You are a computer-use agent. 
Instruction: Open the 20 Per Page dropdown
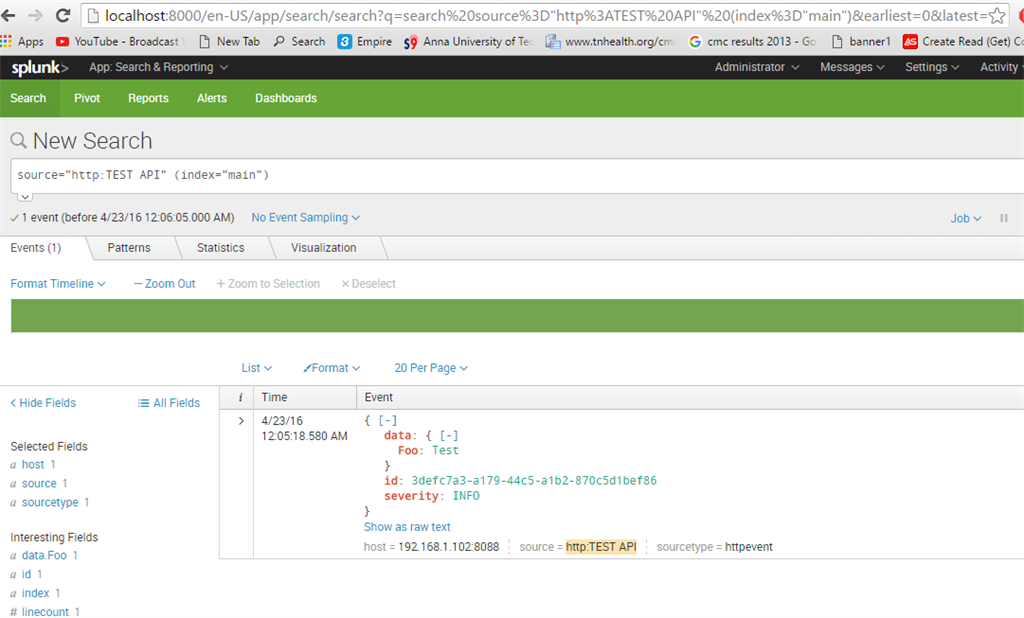coord(431,368)
